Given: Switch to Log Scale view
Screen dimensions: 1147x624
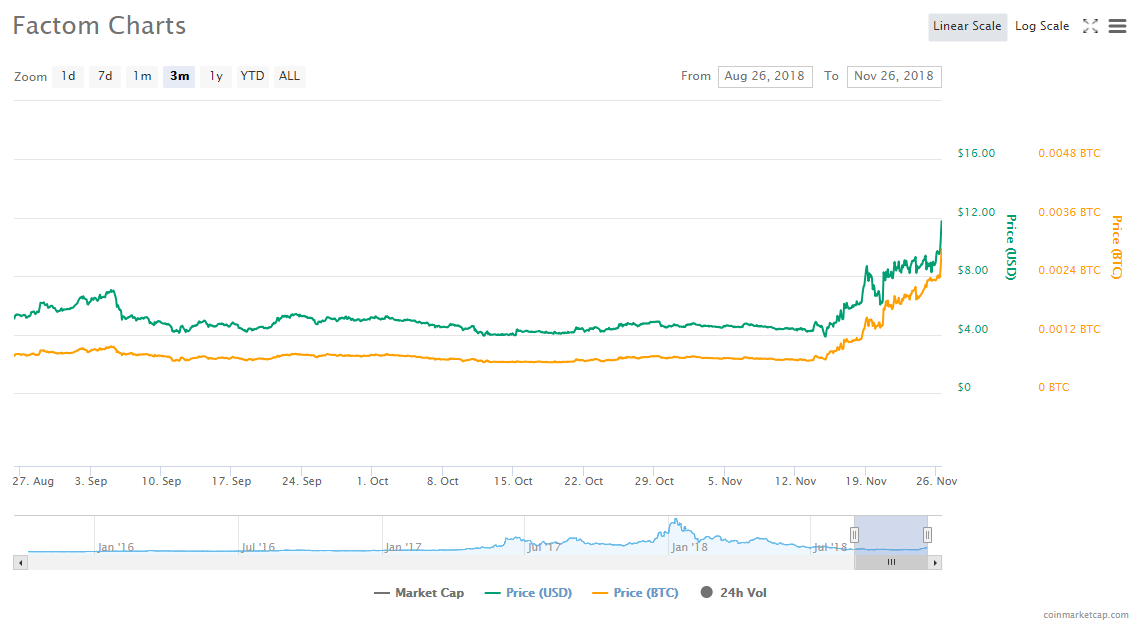Looking at the screenshot, I should pyautogui.click(x=1042, y=26).
